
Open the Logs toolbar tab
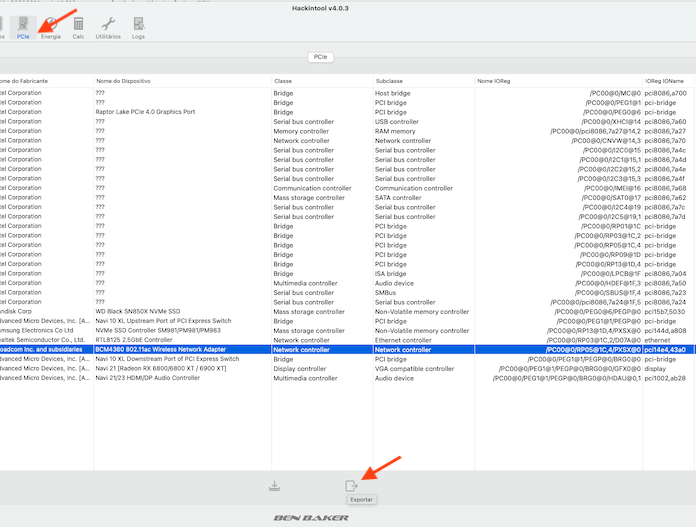click(x=138, y=28)
